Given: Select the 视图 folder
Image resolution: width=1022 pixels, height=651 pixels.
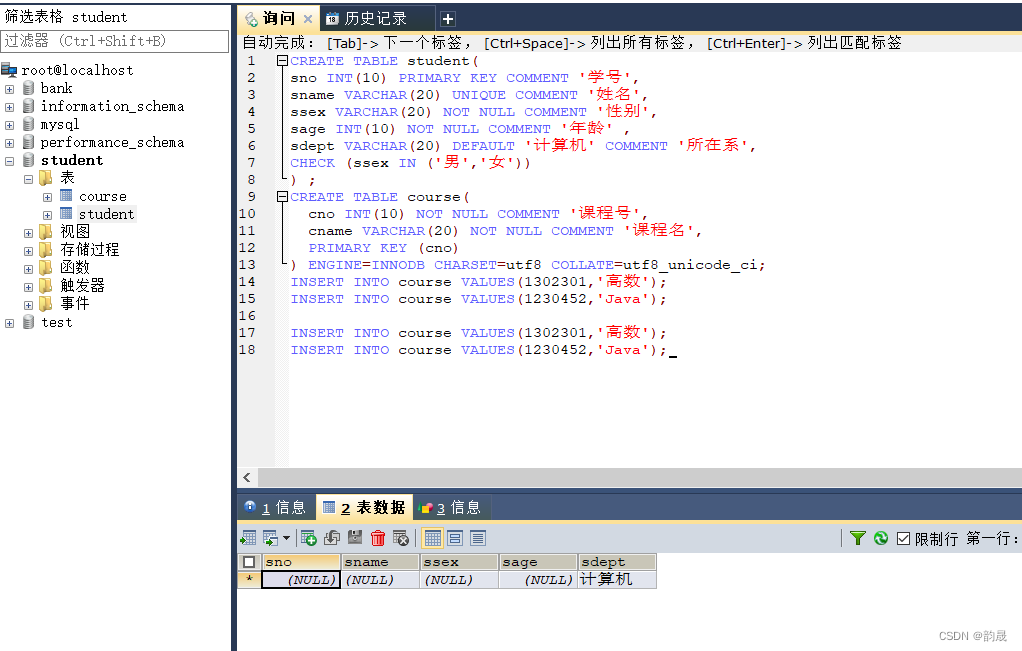Looking at the screenshot, I should coord(75,232).
